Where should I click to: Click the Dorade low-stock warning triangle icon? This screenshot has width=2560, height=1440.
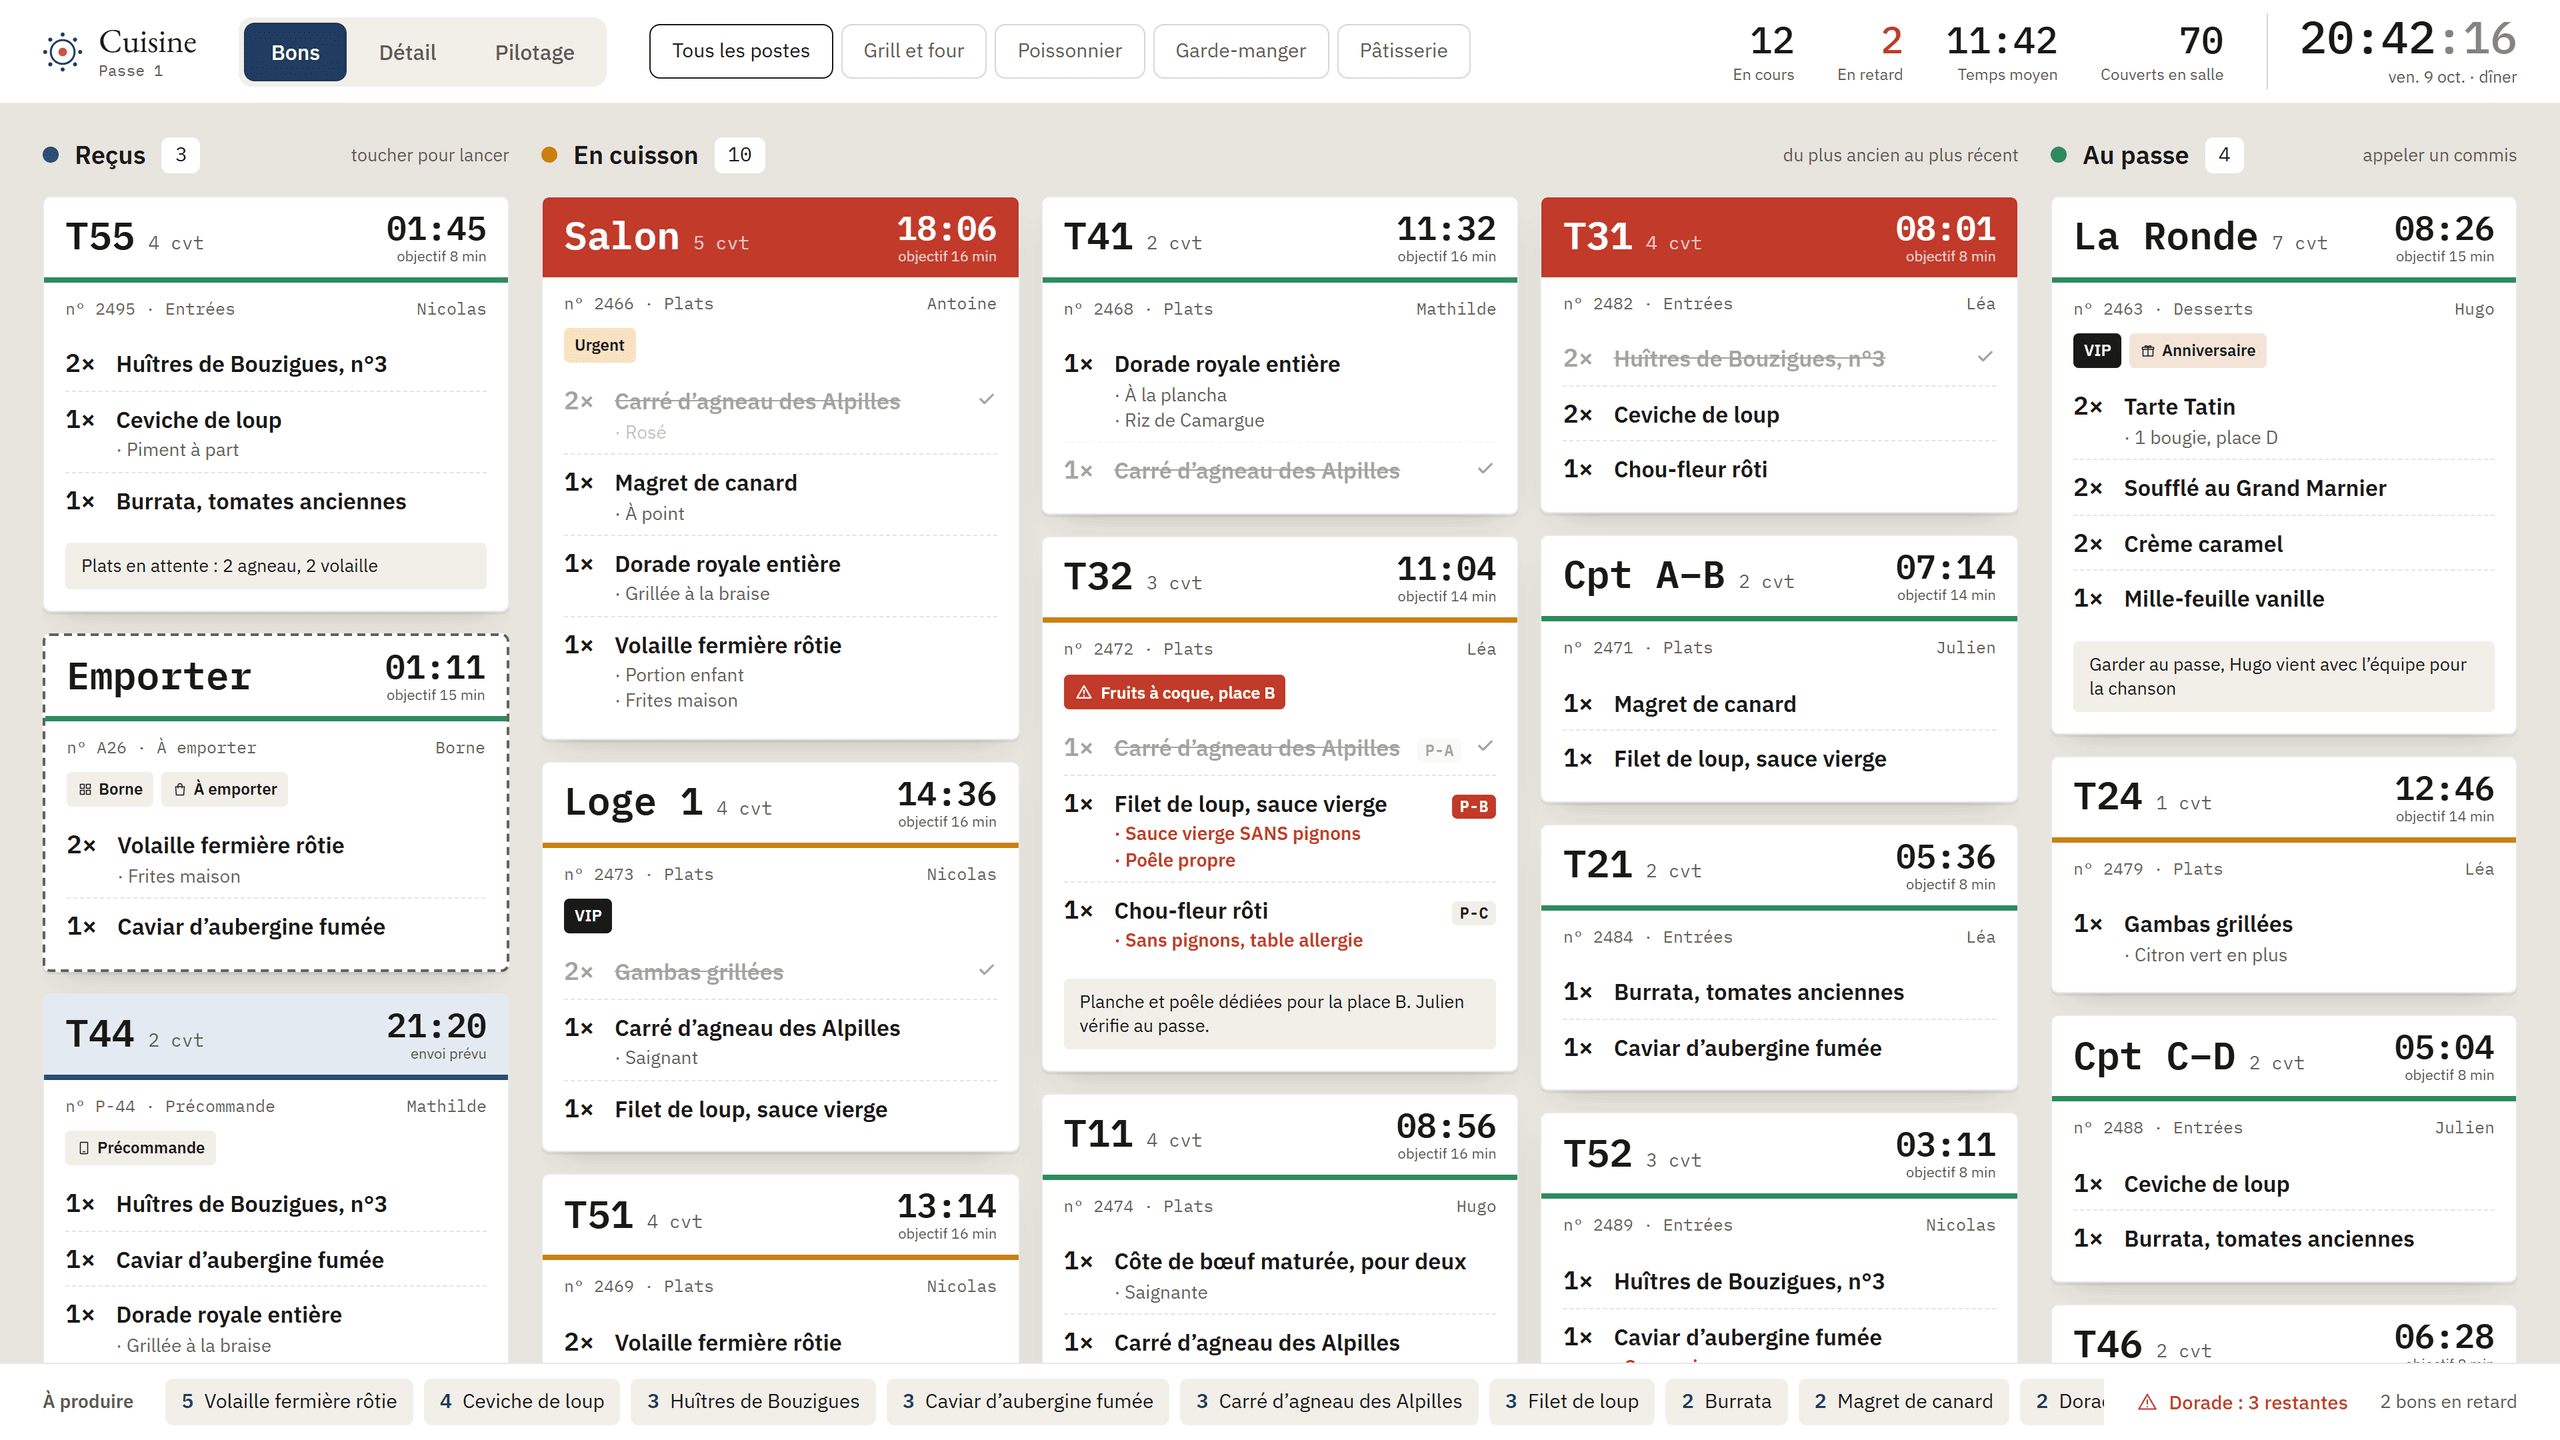(2147, 1402)
